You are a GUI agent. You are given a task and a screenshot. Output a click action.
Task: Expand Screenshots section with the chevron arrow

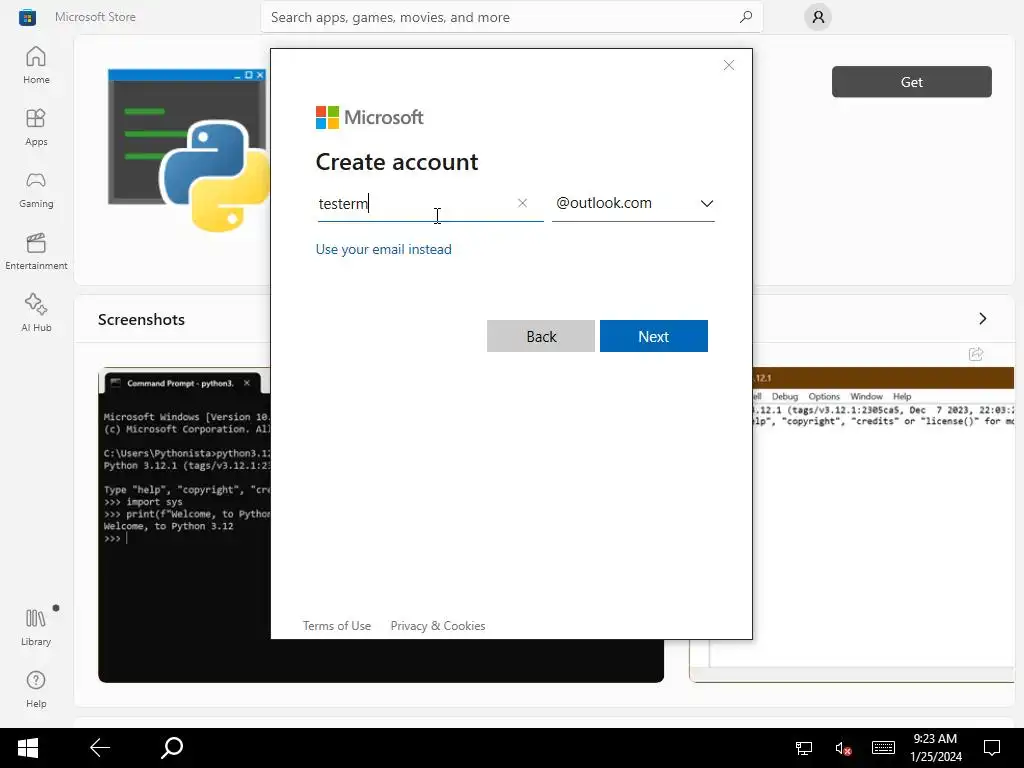click(x=982, y=319)
